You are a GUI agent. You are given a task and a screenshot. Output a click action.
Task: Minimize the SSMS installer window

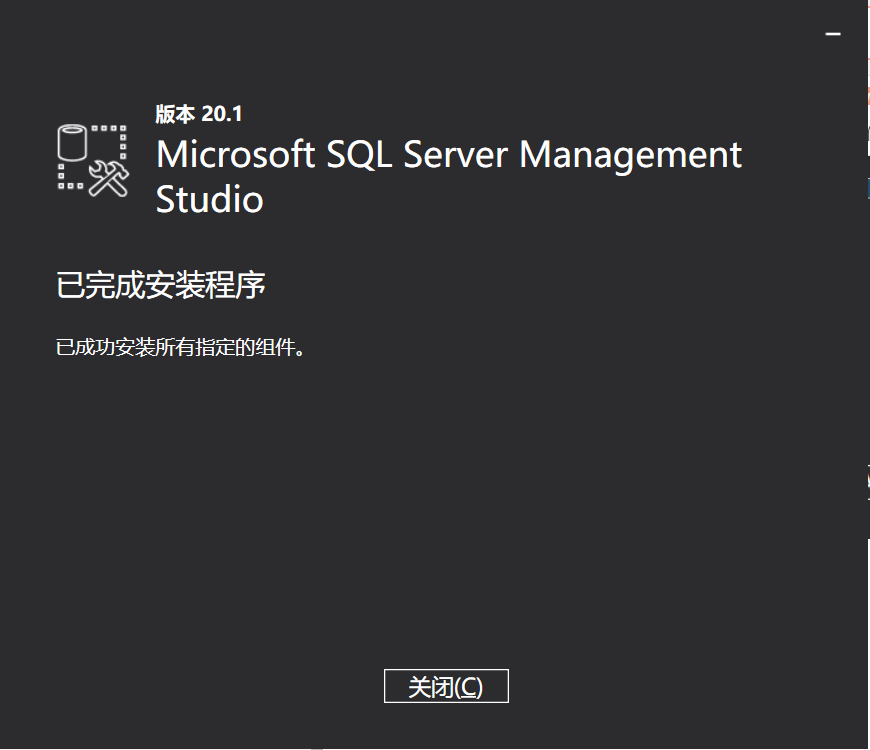pos(832,34)
